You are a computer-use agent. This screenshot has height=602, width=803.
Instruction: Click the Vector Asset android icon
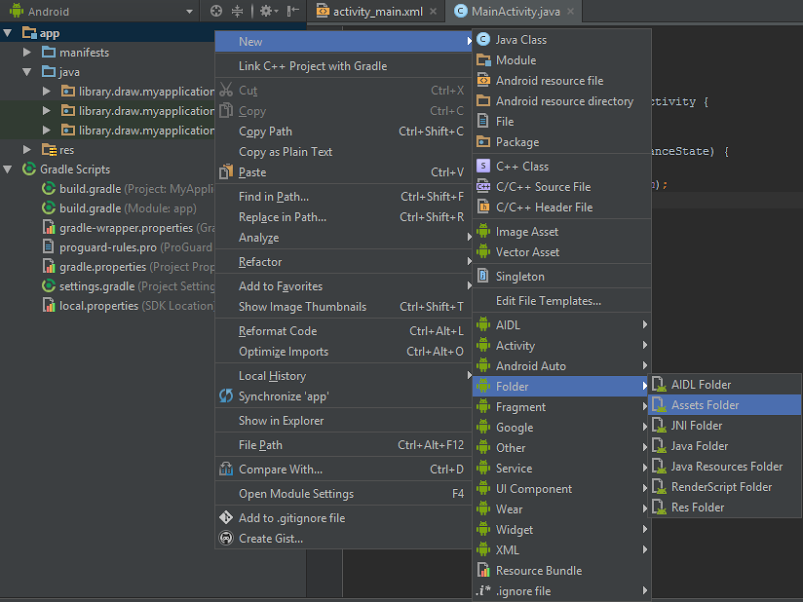pos(483,252)
